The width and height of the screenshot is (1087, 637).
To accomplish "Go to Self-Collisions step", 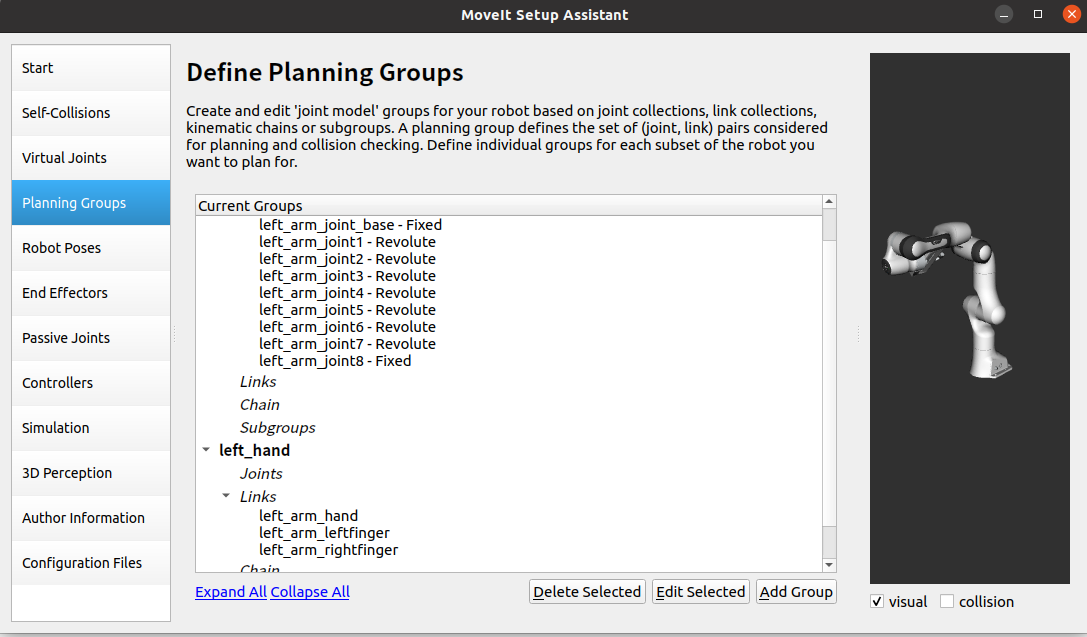I will (91, 113).
